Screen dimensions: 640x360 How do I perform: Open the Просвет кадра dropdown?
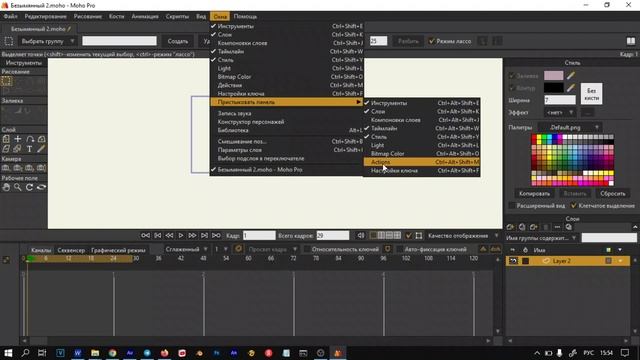coord(272,249)
